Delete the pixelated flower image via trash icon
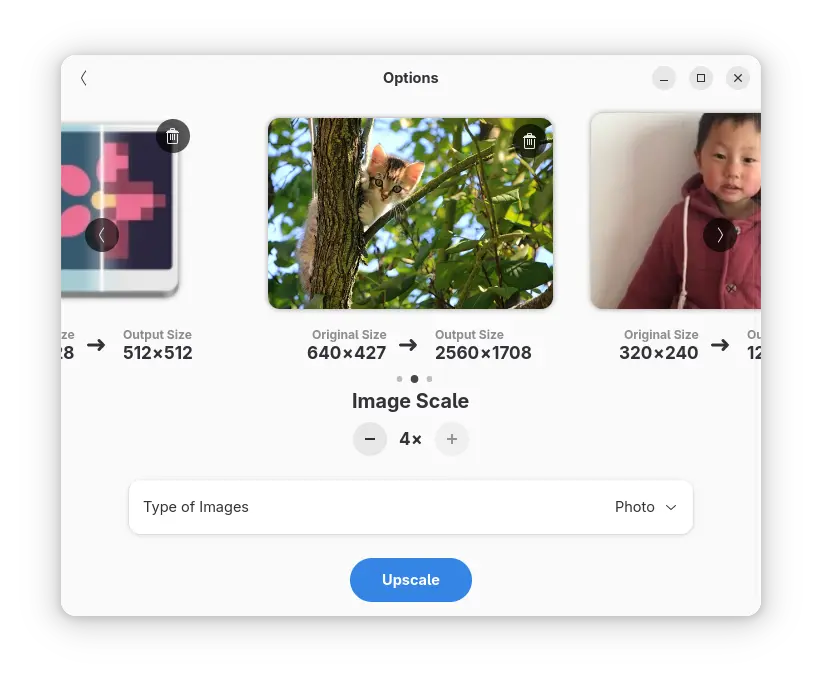This screenshot has height=683, width=822. pos(172,136)
